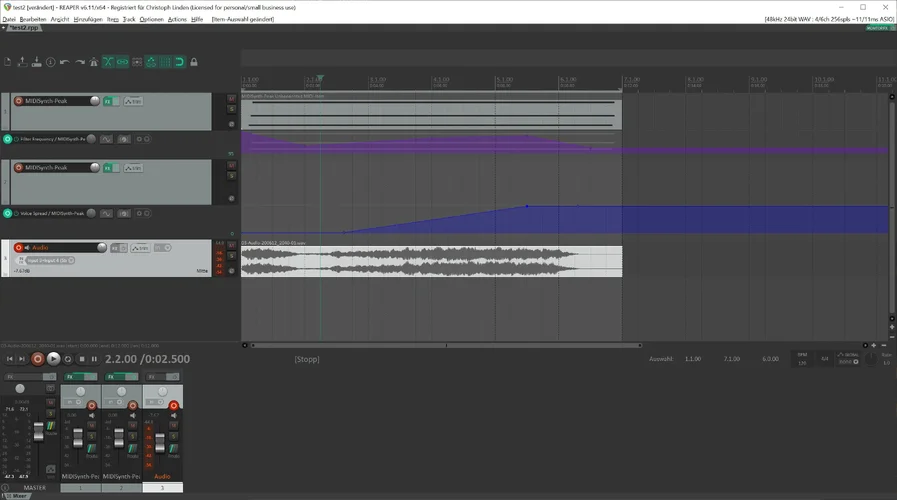This screenshot has height=500, width=897.
Task: Solo track 1 in track panel
Action: 232,109
